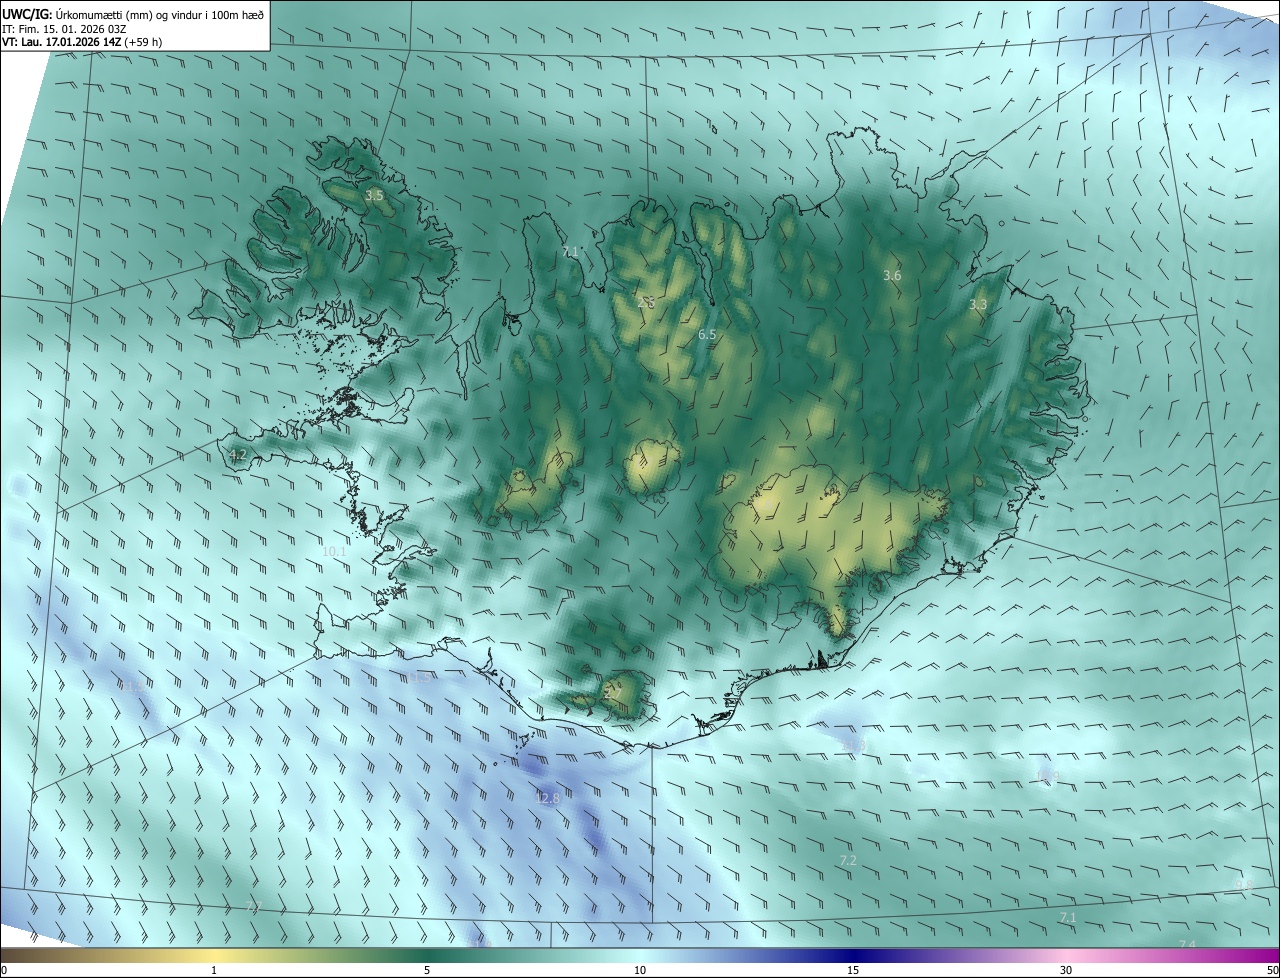This screenshot has width=1280, height=978.
Task: Click the 50 tick on the colour scale
Action: click(1272, 971)
